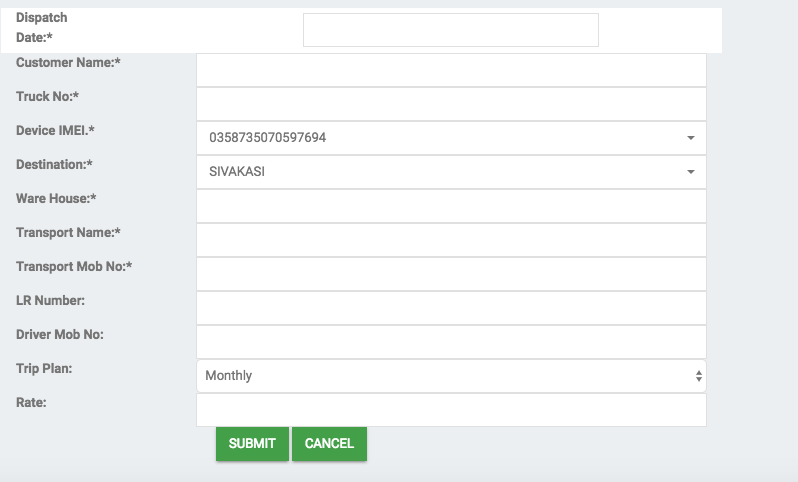
Task: Click the Rate input field
Action: click(x=451, y=410)
